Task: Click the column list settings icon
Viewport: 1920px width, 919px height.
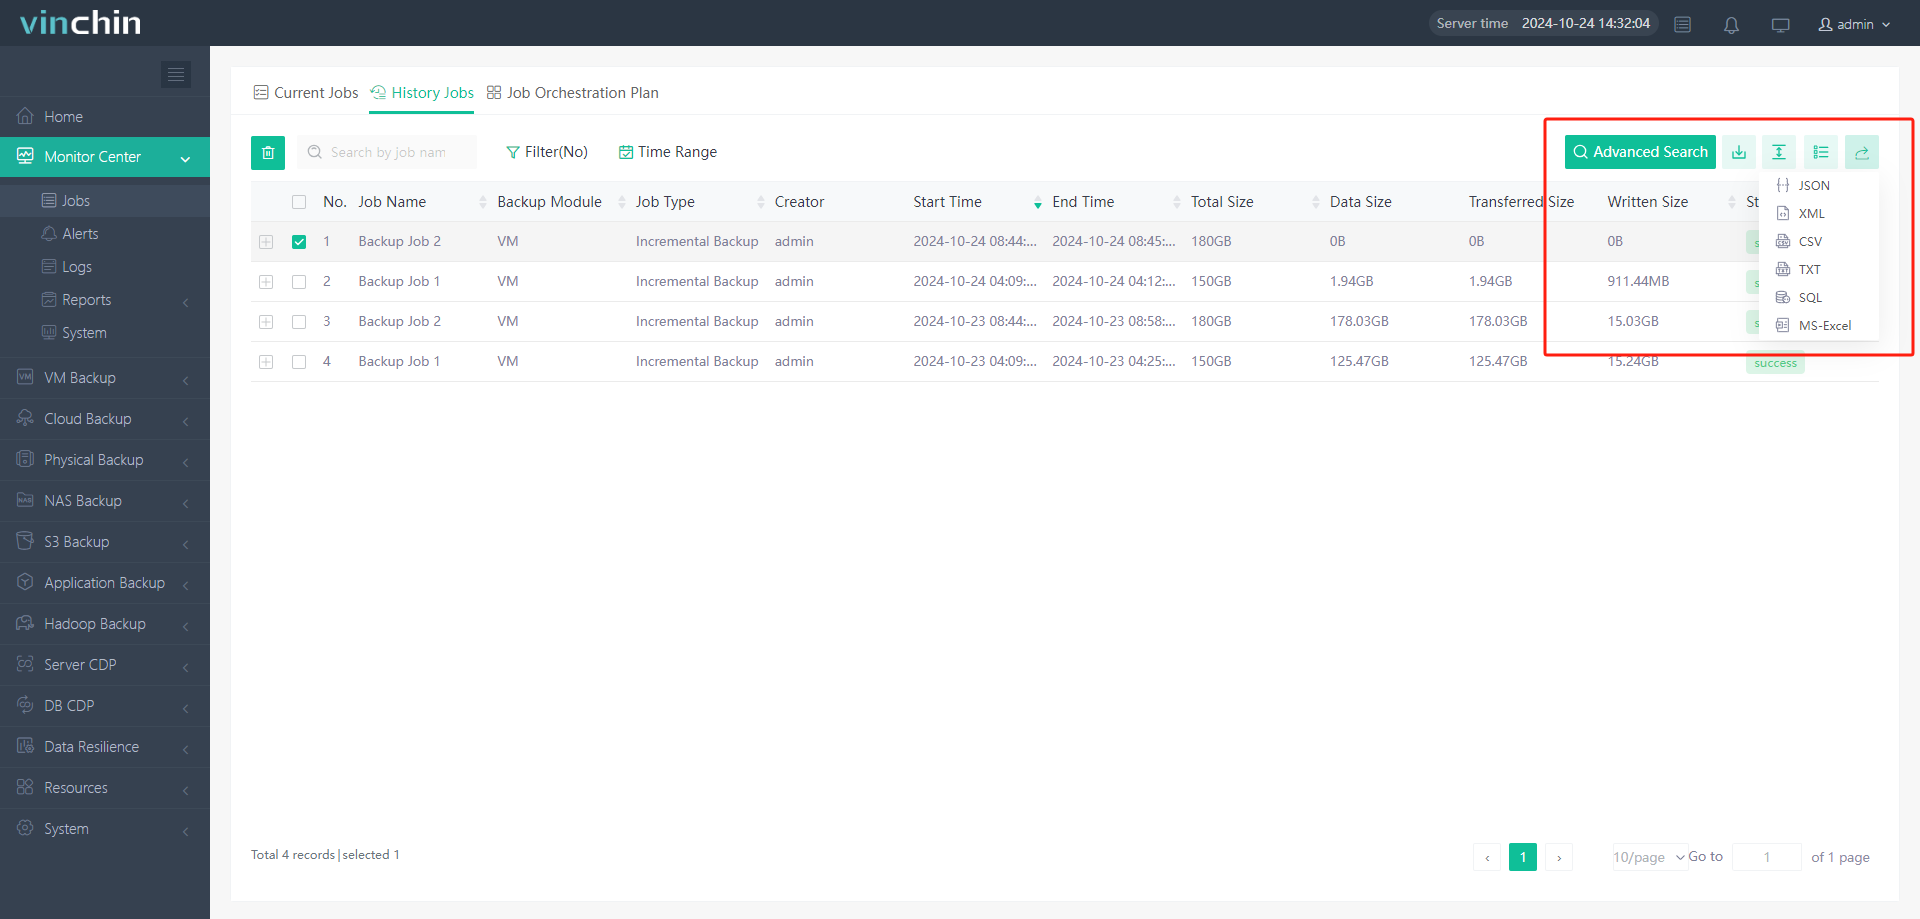Action: click(1821, 152)
